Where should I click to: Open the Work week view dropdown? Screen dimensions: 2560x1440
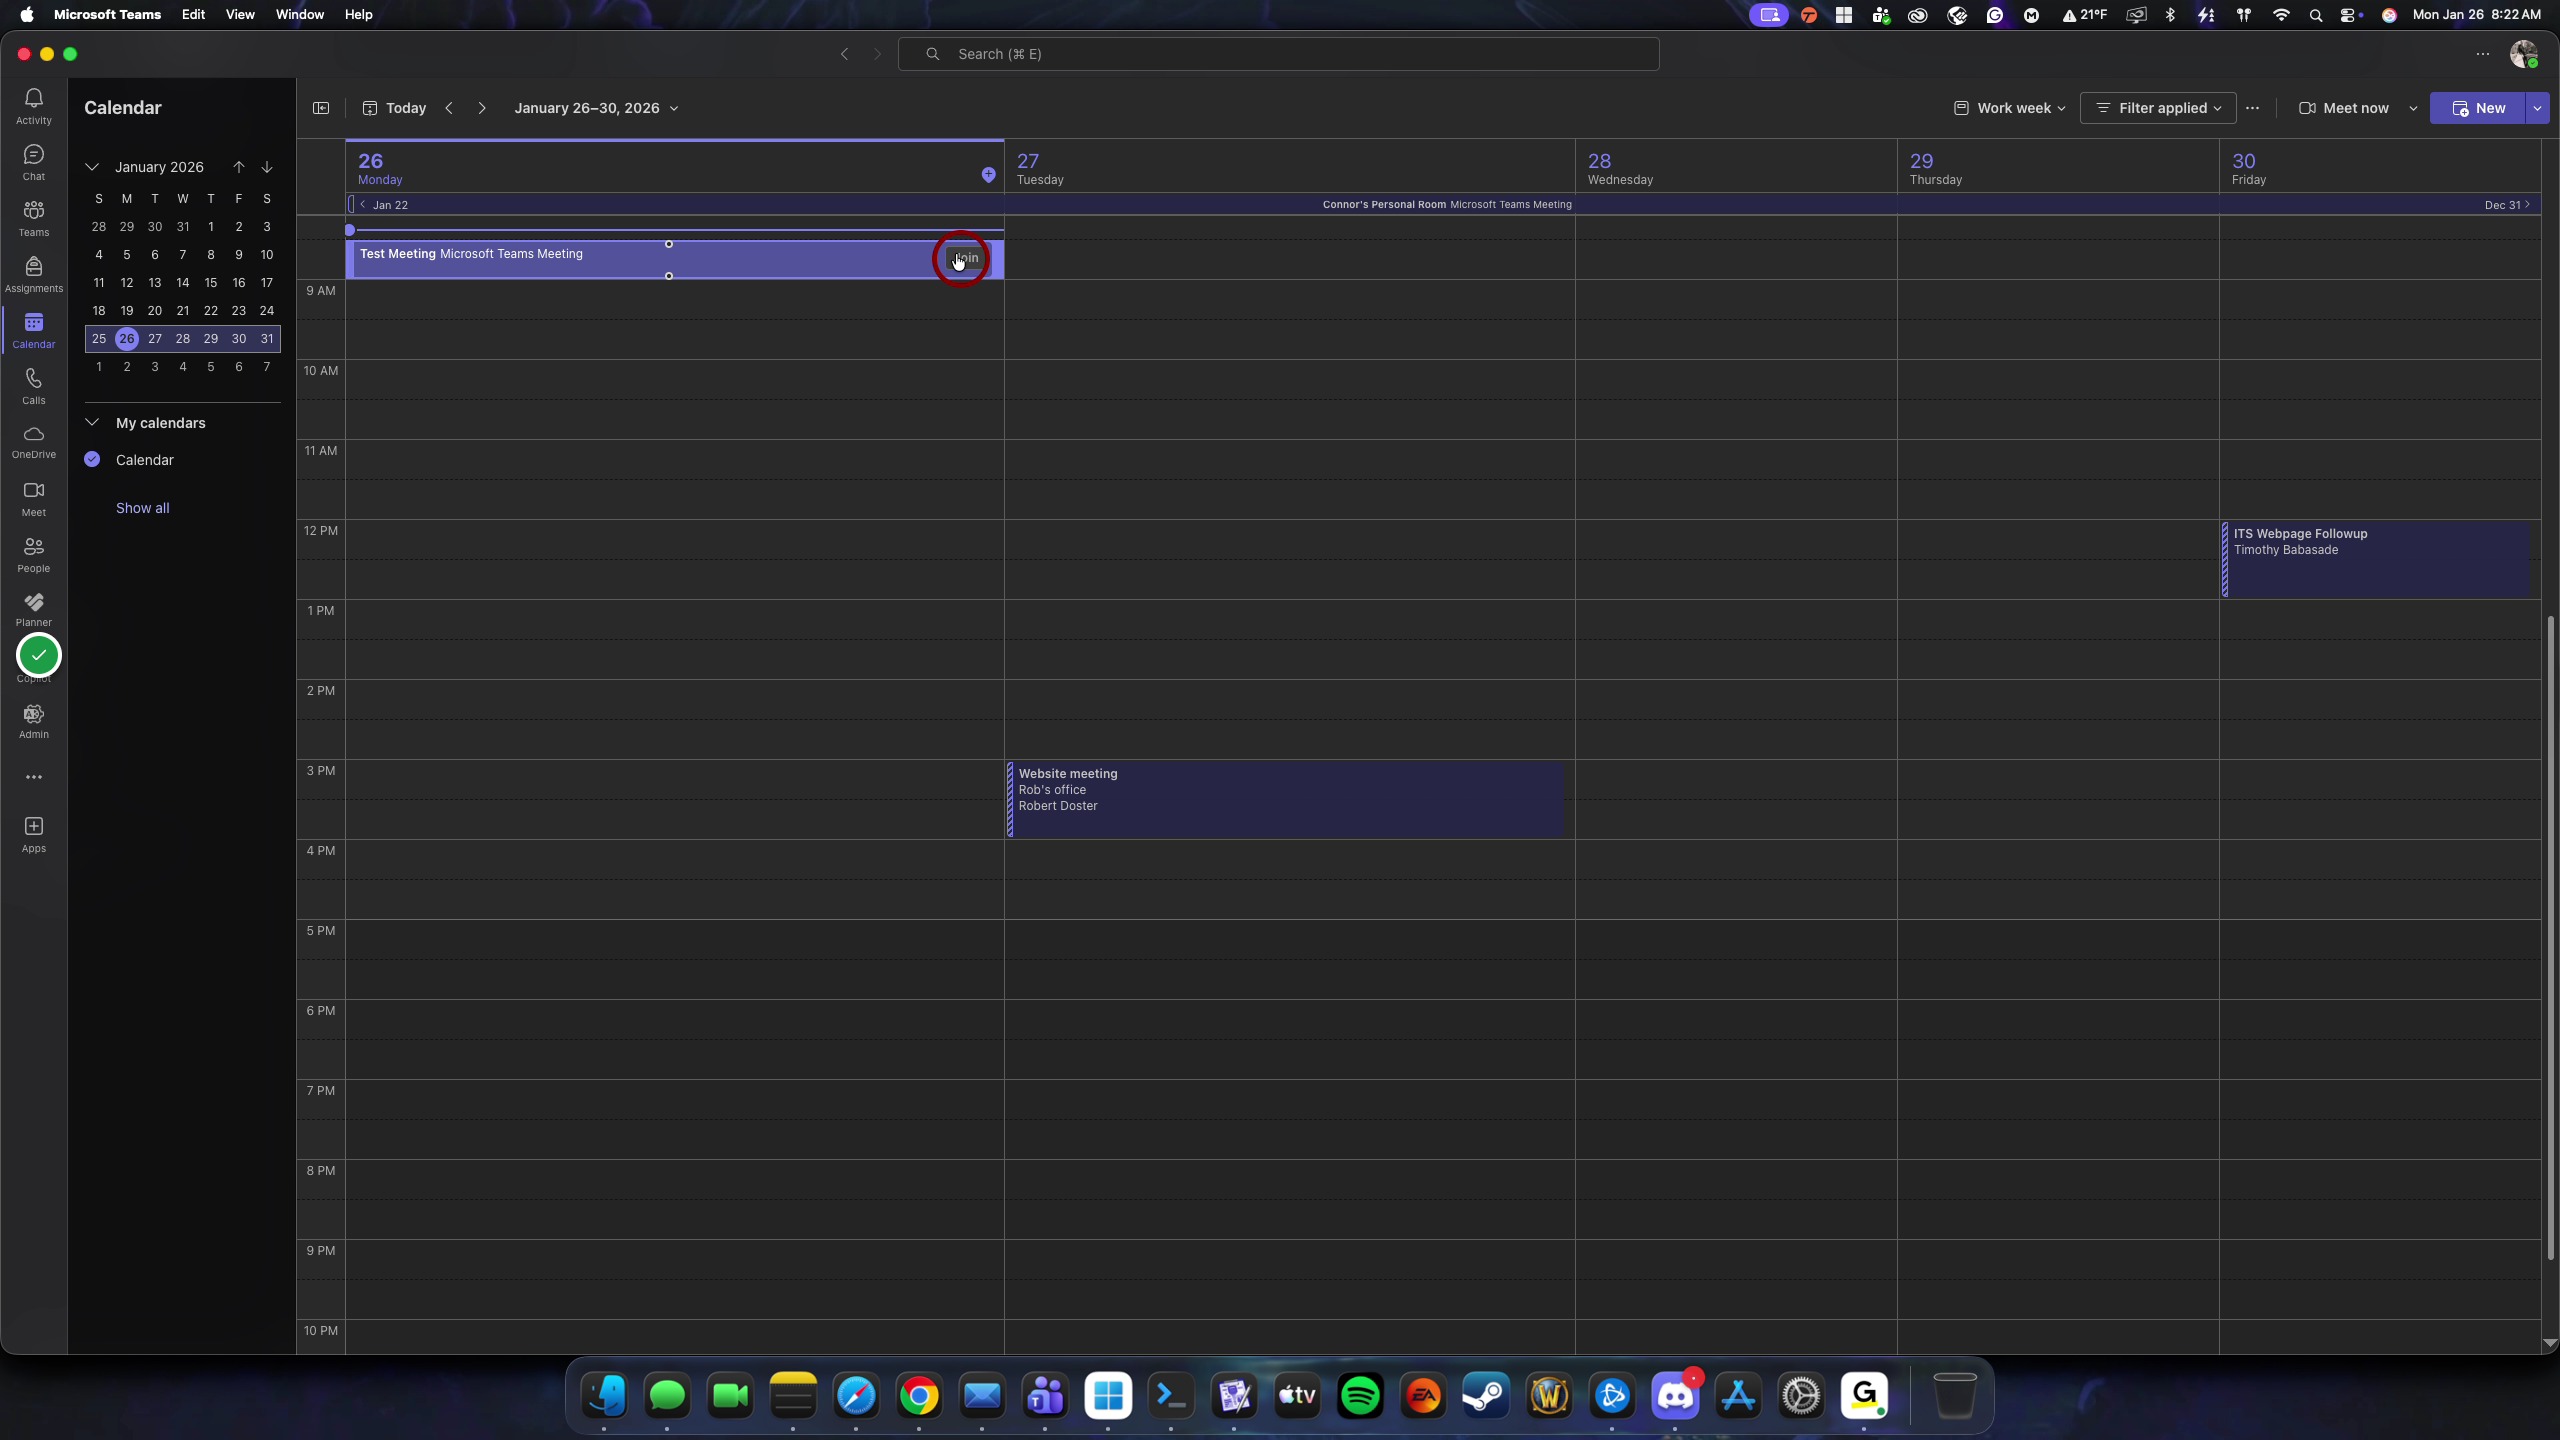coord(2009,108)
